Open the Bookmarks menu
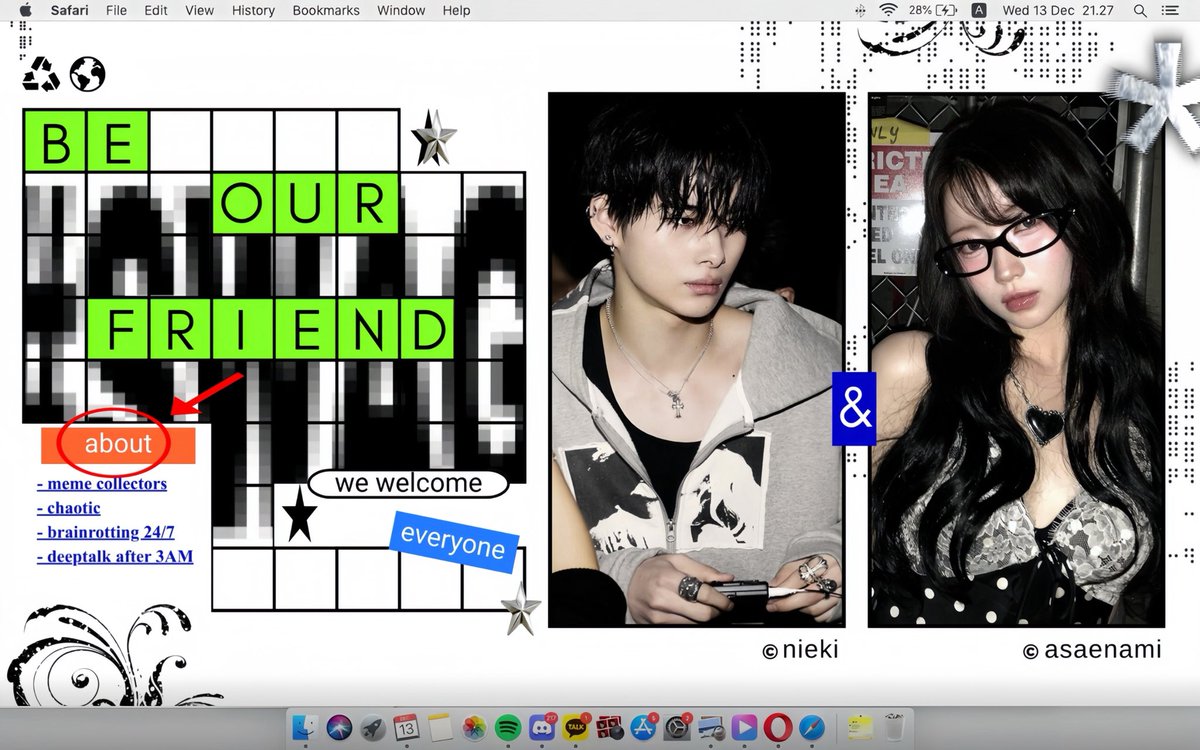The width and height of the screenshot is (1200, 750). (x=326, y=10)
